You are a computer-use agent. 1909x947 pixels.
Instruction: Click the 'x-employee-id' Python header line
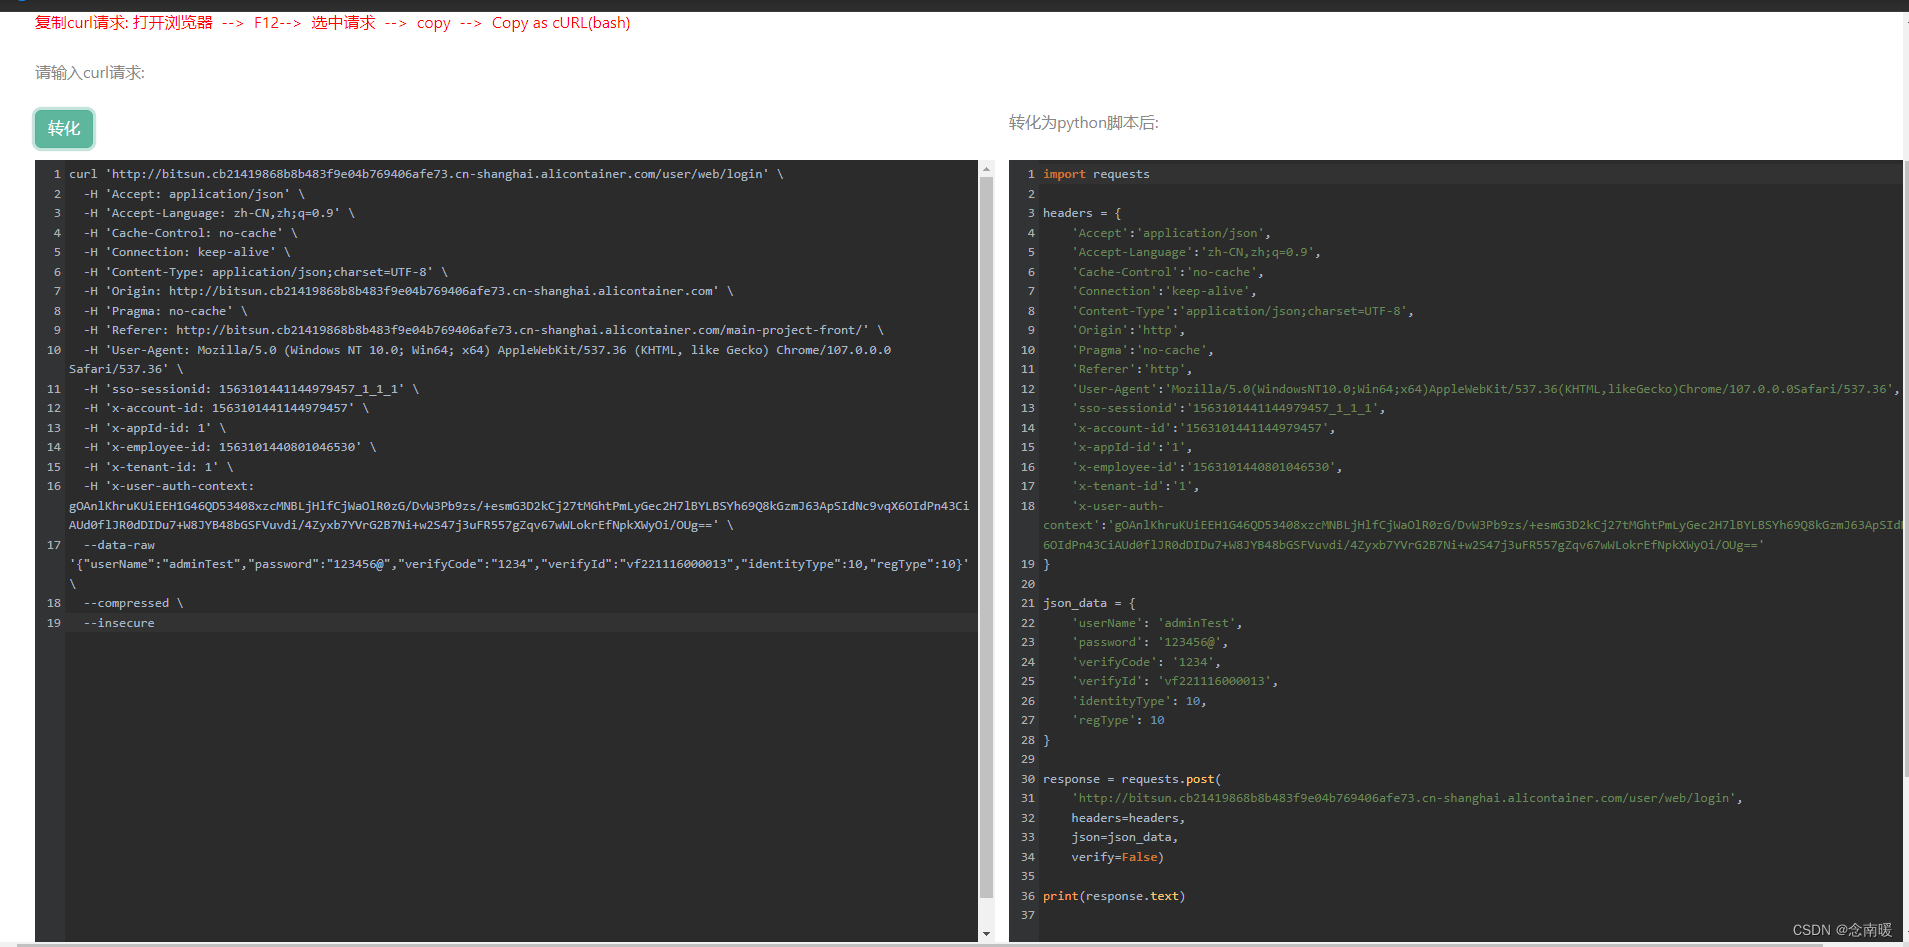tap(1206, 467)
